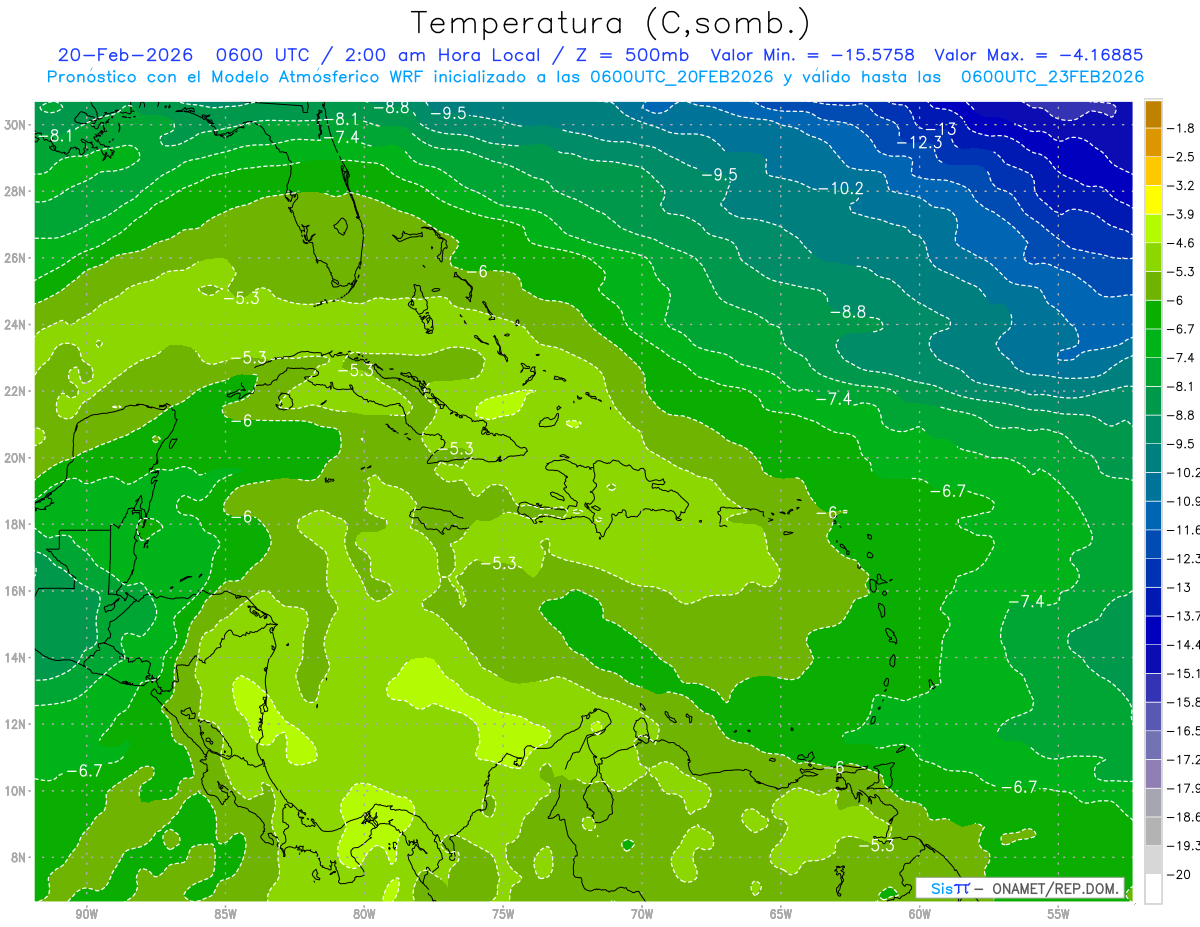This screenshot has width=1200, height=927.
Task: Click the longitude axis label '70W'
Action: pyautogui.click(x=642, y=916)
